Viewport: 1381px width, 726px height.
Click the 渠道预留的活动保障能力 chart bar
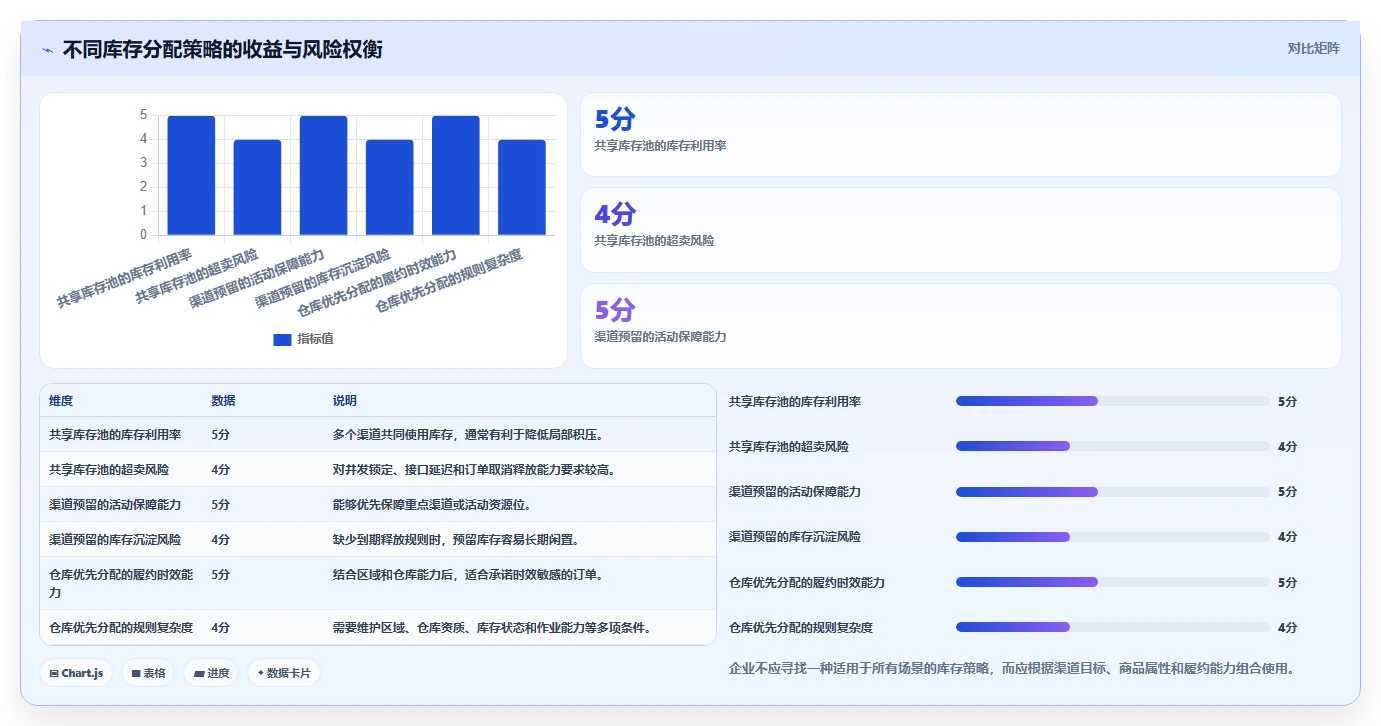click(x=323, y=175)
